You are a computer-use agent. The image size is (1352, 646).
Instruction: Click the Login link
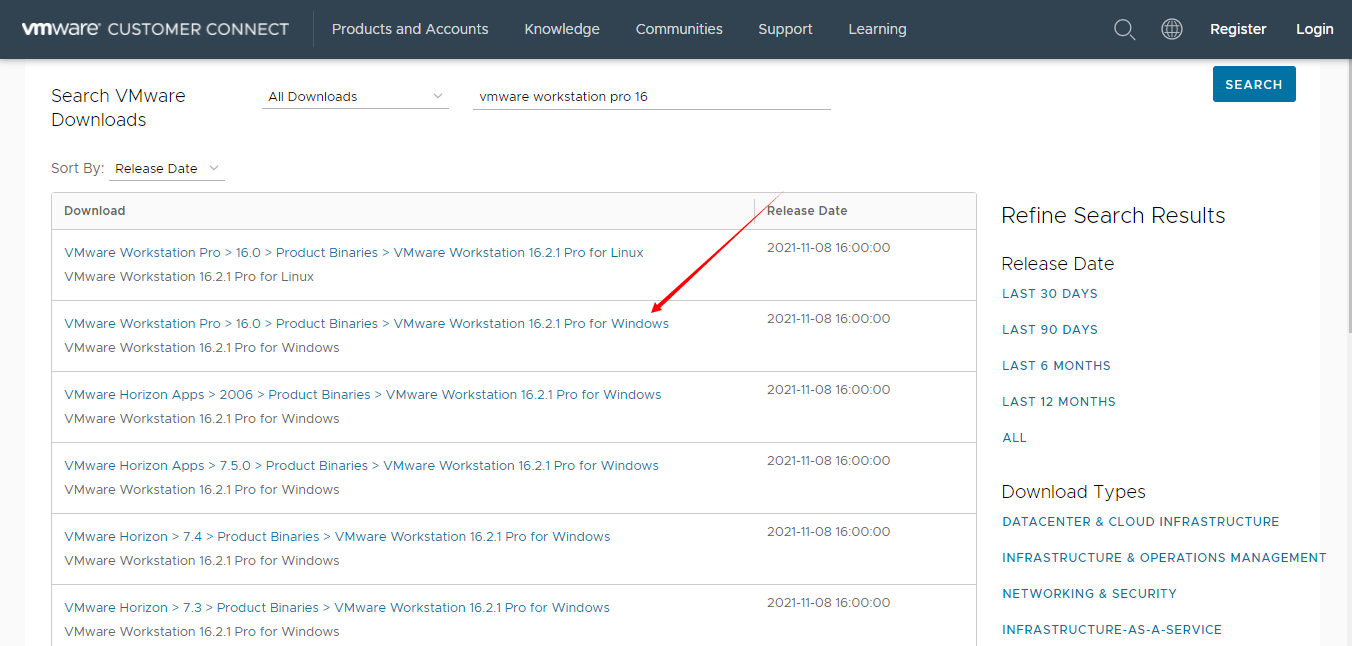click(1314, 29)
